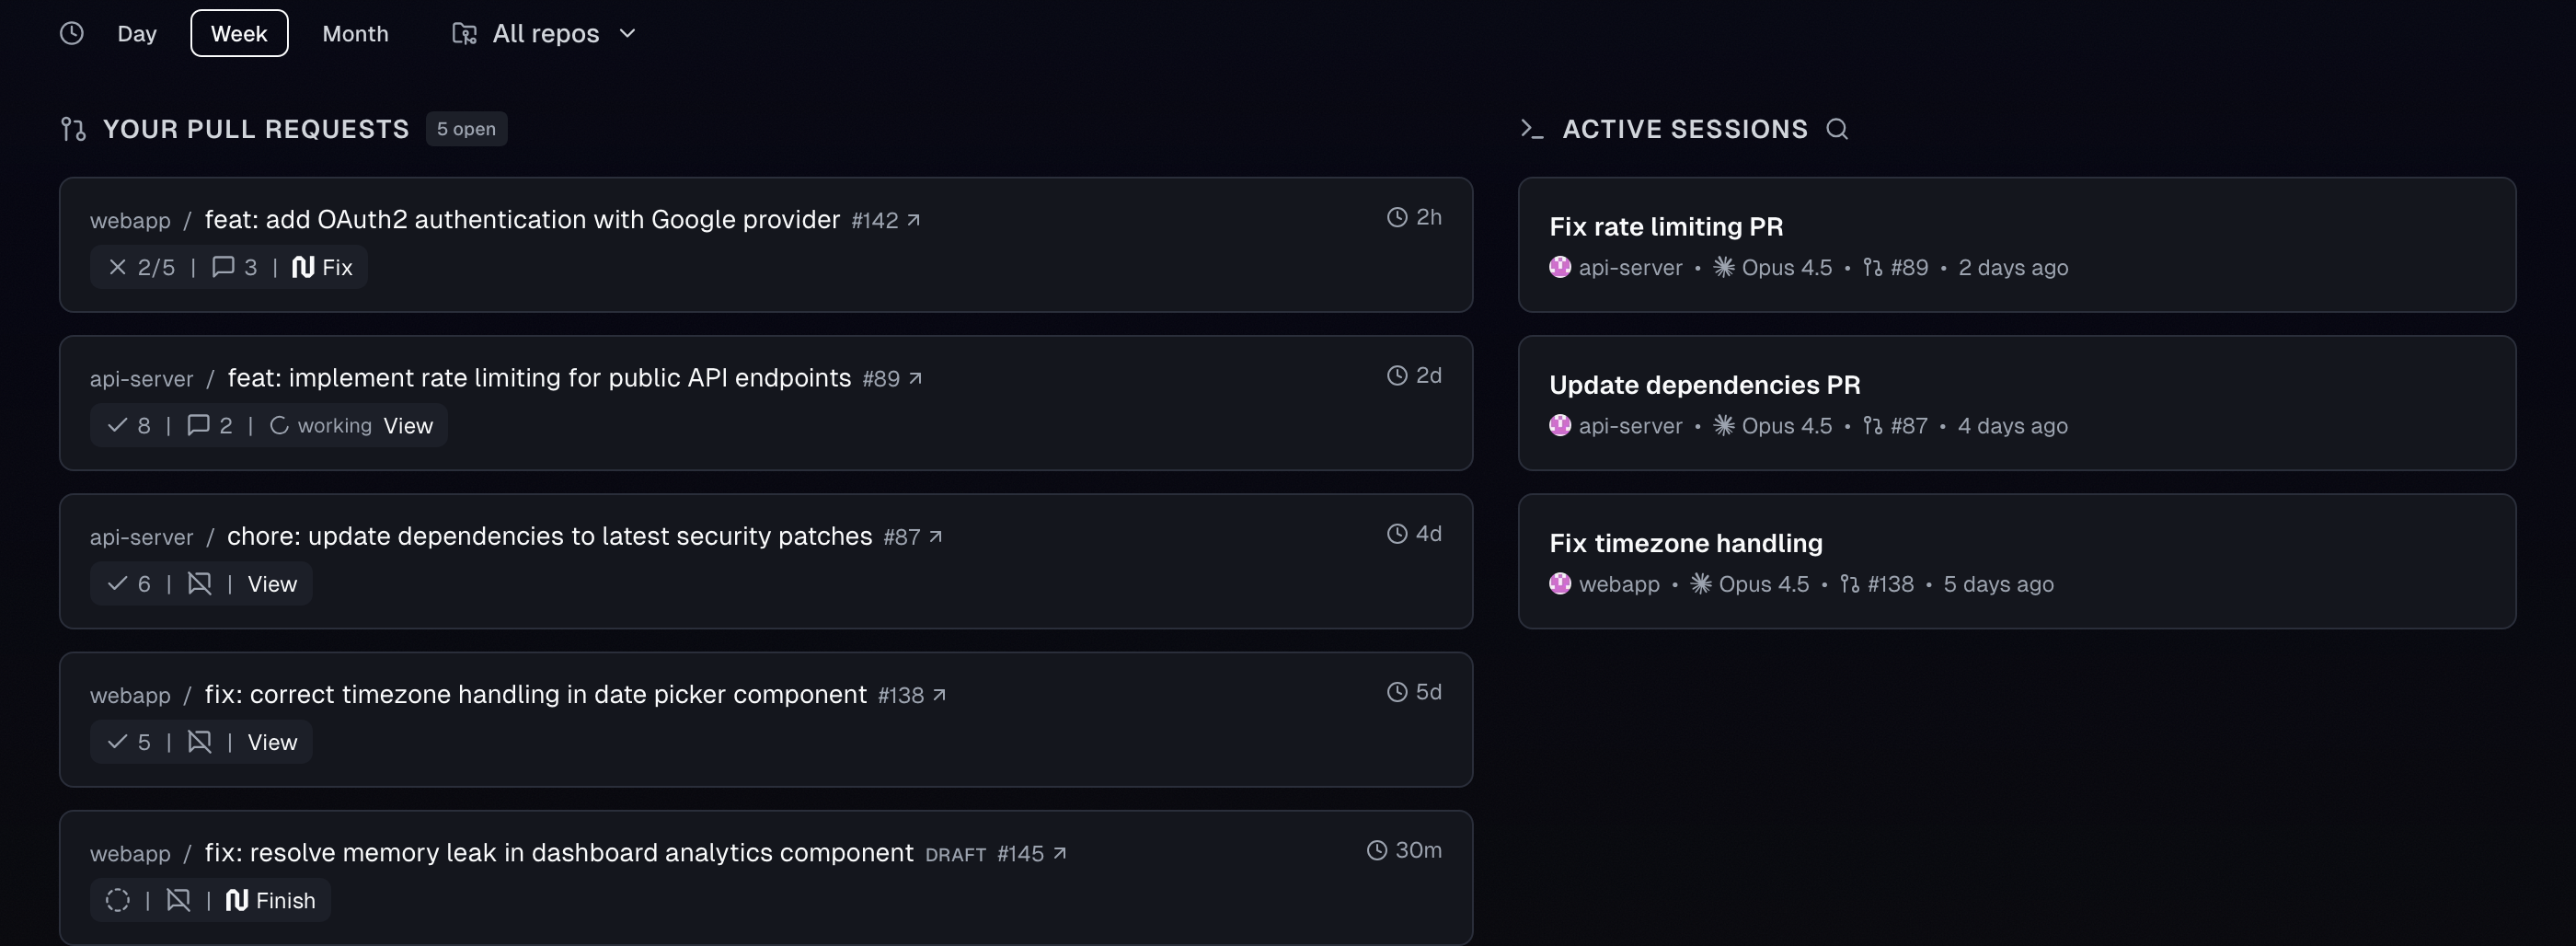Click the chevron next to All repos
The height and width of the screenshot is (946, 2576).
pyautogui.click(x=628, y=33)
